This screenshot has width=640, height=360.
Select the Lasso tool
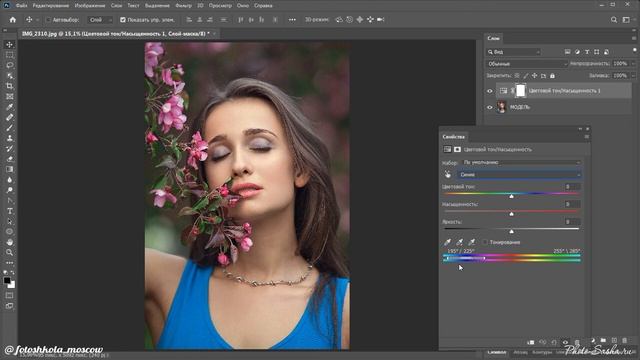[x=9, y=65]
